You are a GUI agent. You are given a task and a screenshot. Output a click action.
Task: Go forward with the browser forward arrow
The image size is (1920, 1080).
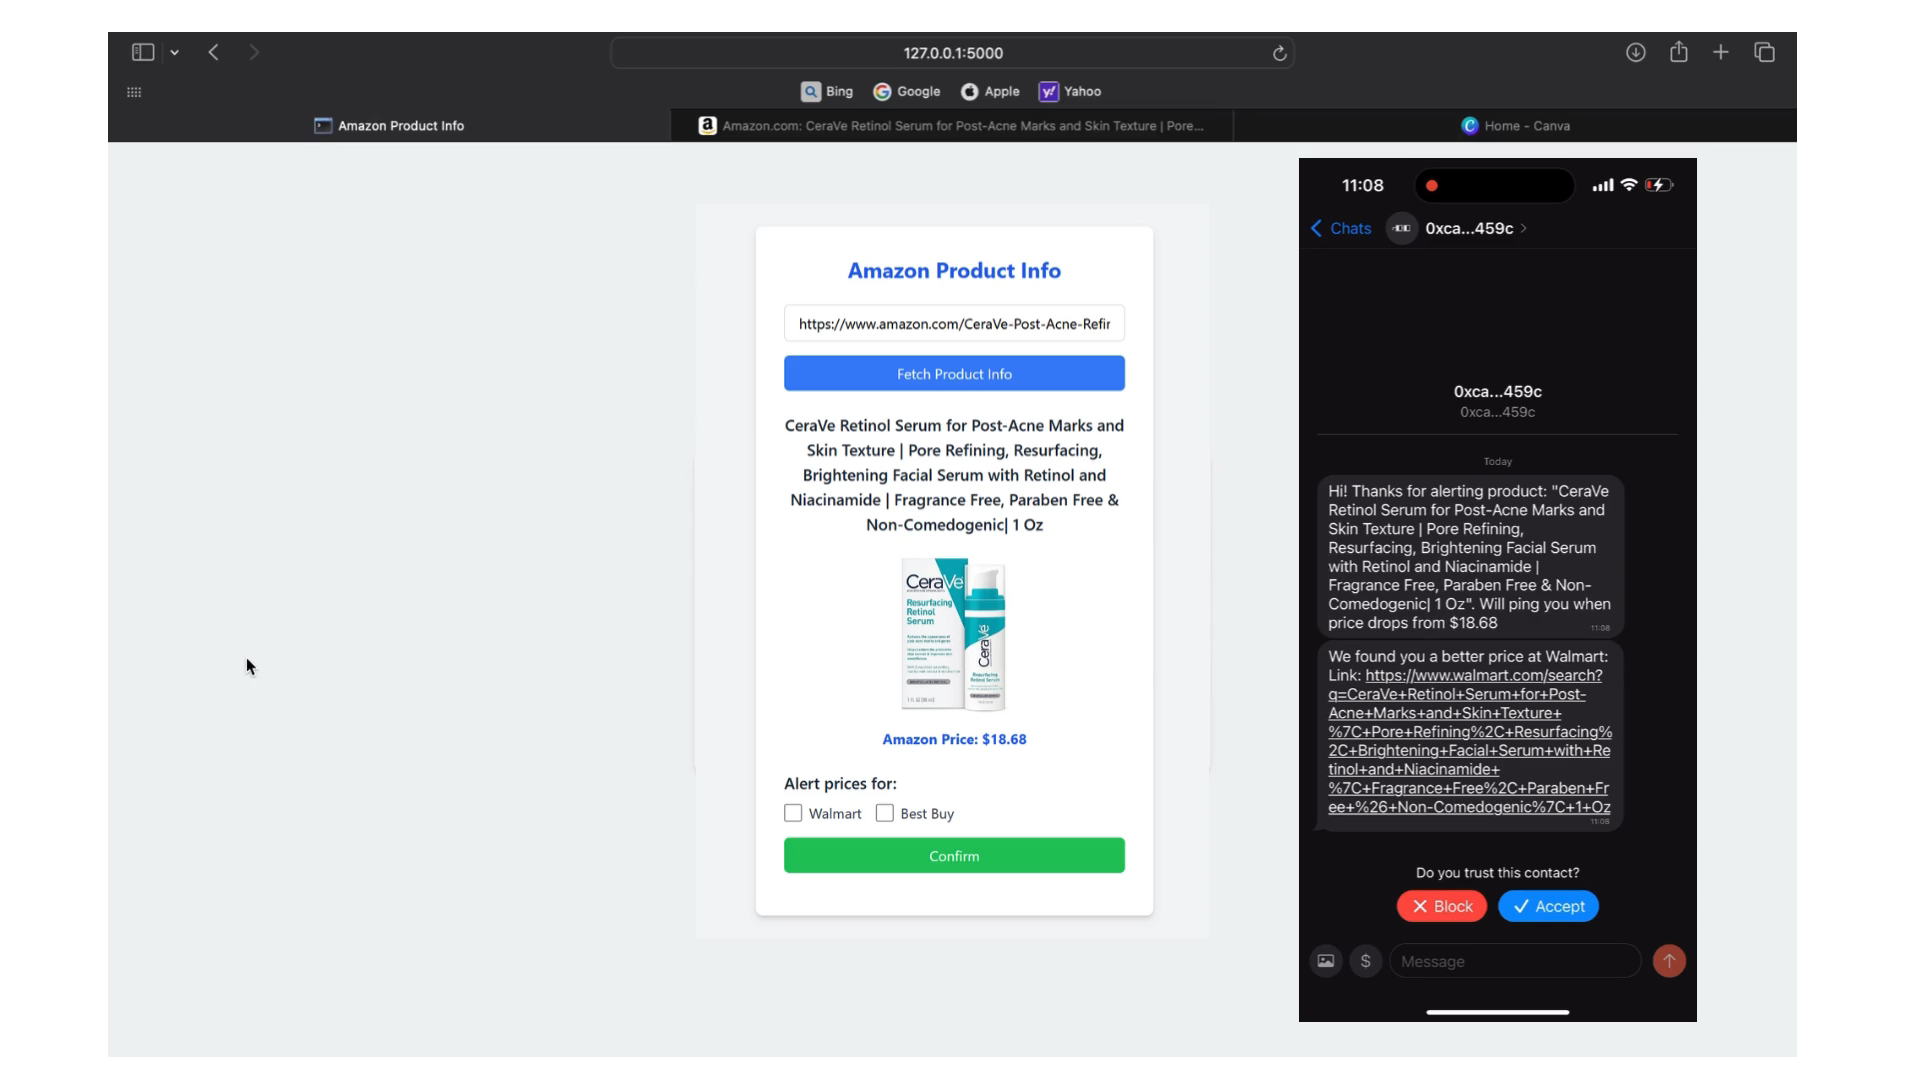[253, 52]
